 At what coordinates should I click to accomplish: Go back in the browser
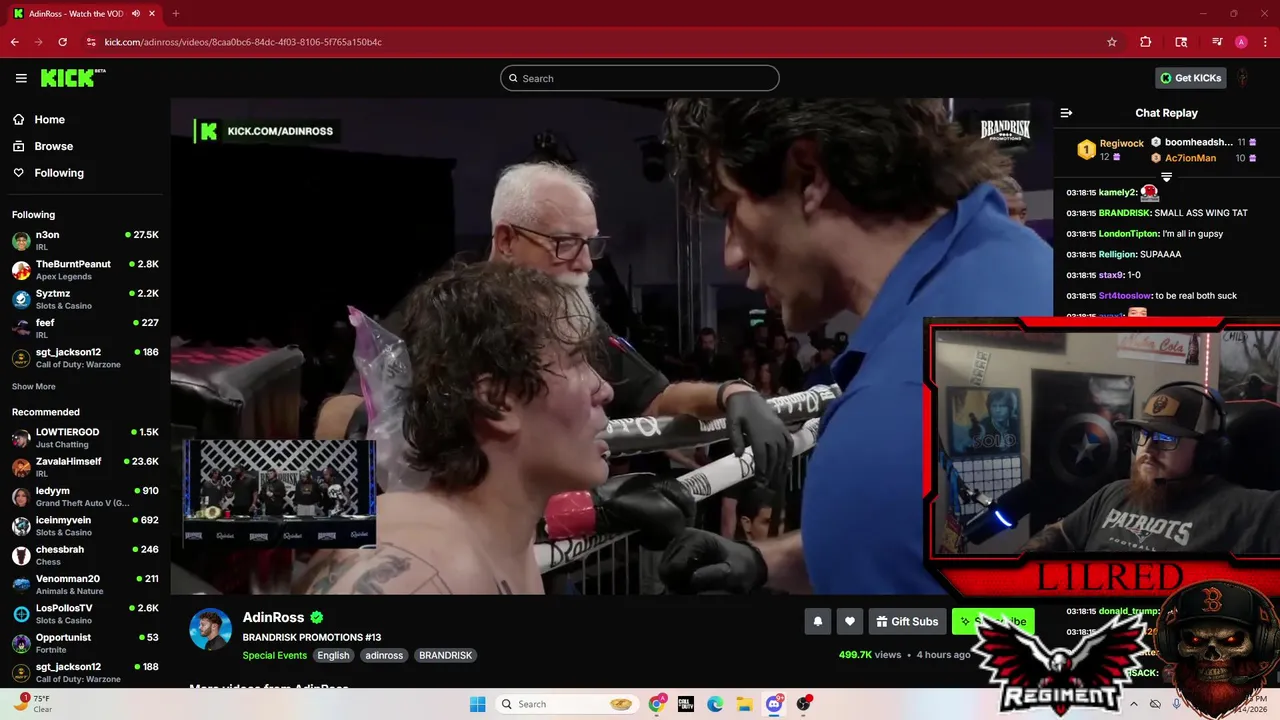point(15,42)
